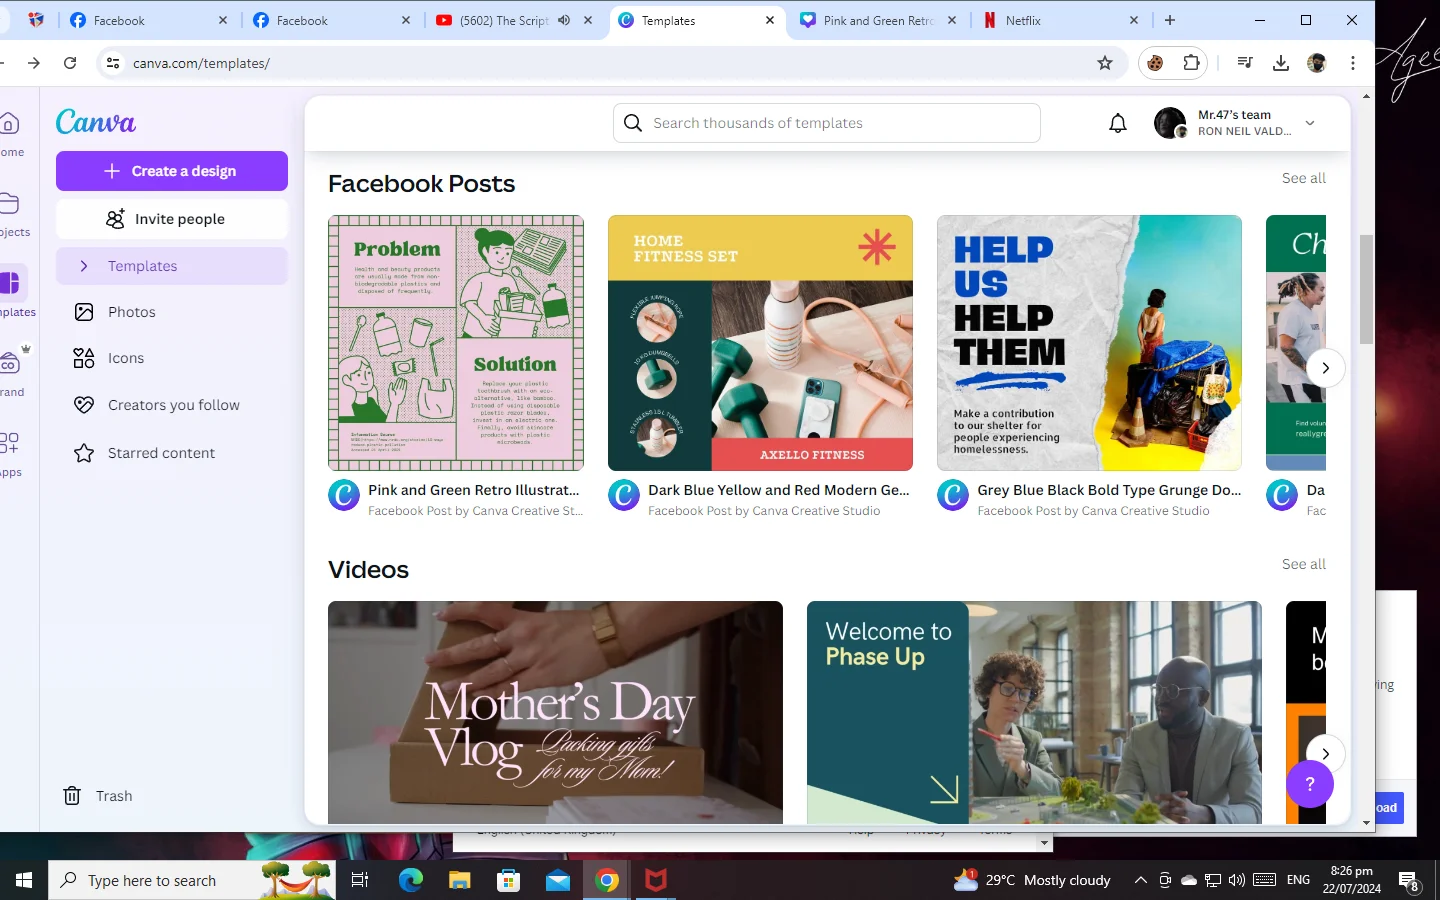Viewport: 1440px width, 900px height.
Task: Open the Mother's Day Vlog video template
Action: click(x=555, y=712)
